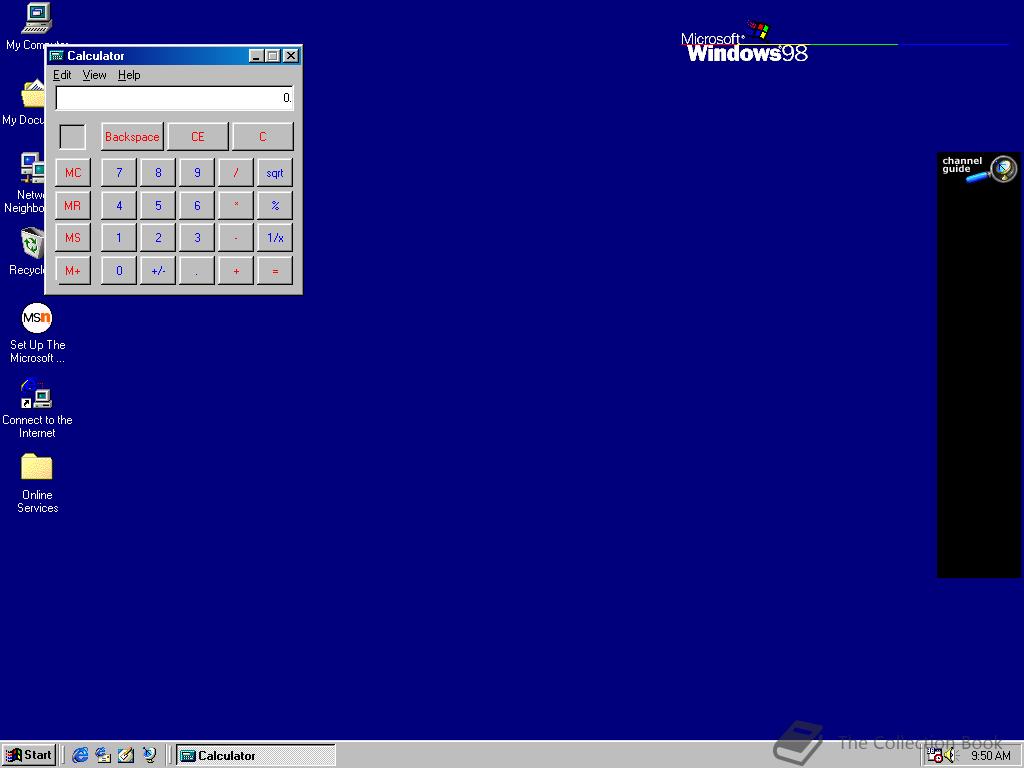Image resolution: width=1024 pixels, height=768 pixels.
Task: Select the Network Neighborhood desktop icon
Action: 32,168
